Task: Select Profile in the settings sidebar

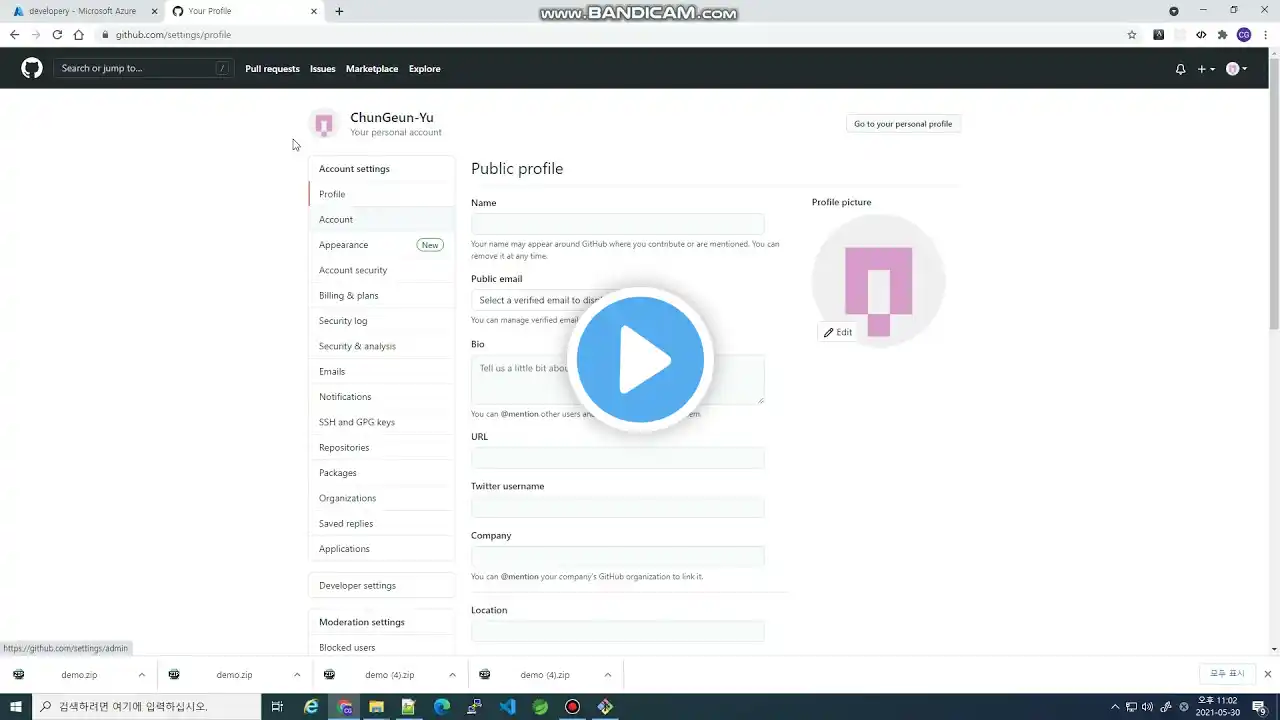Action: click(x=381, y=194)
